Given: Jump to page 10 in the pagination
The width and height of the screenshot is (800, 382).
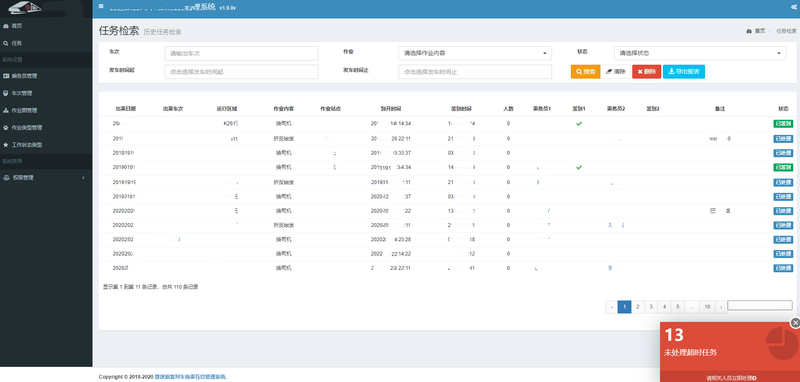Looking at the screenshot, I should pyautogui.click(x=707, y=307).
